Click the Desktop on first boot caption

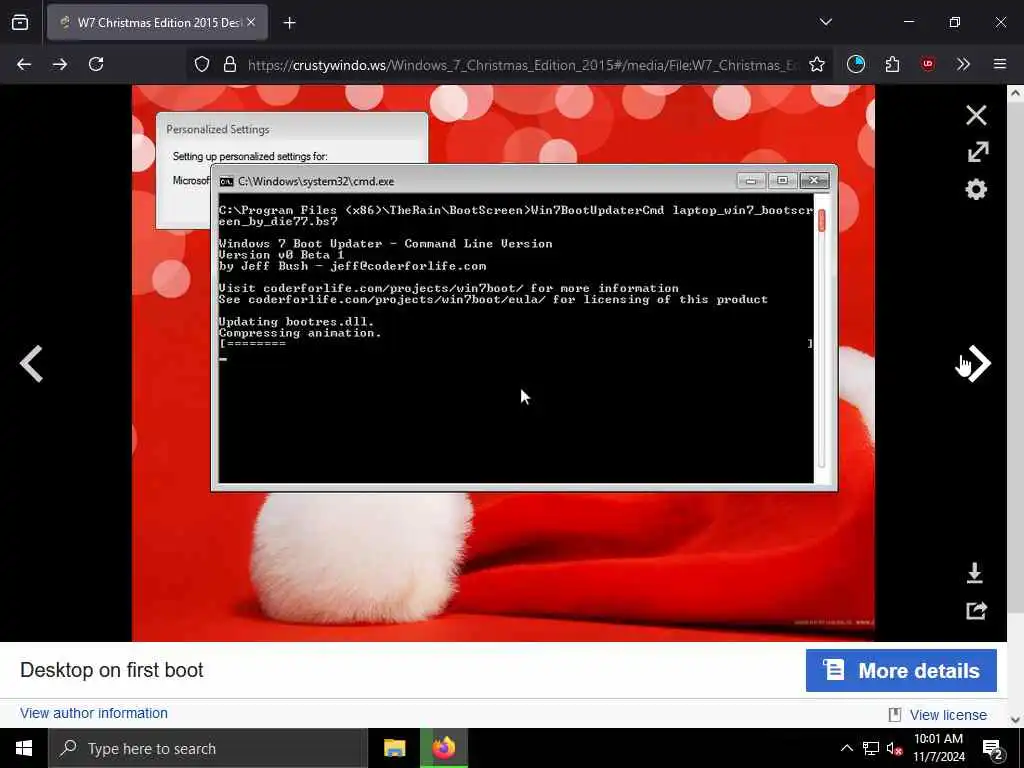coord(112,670)
